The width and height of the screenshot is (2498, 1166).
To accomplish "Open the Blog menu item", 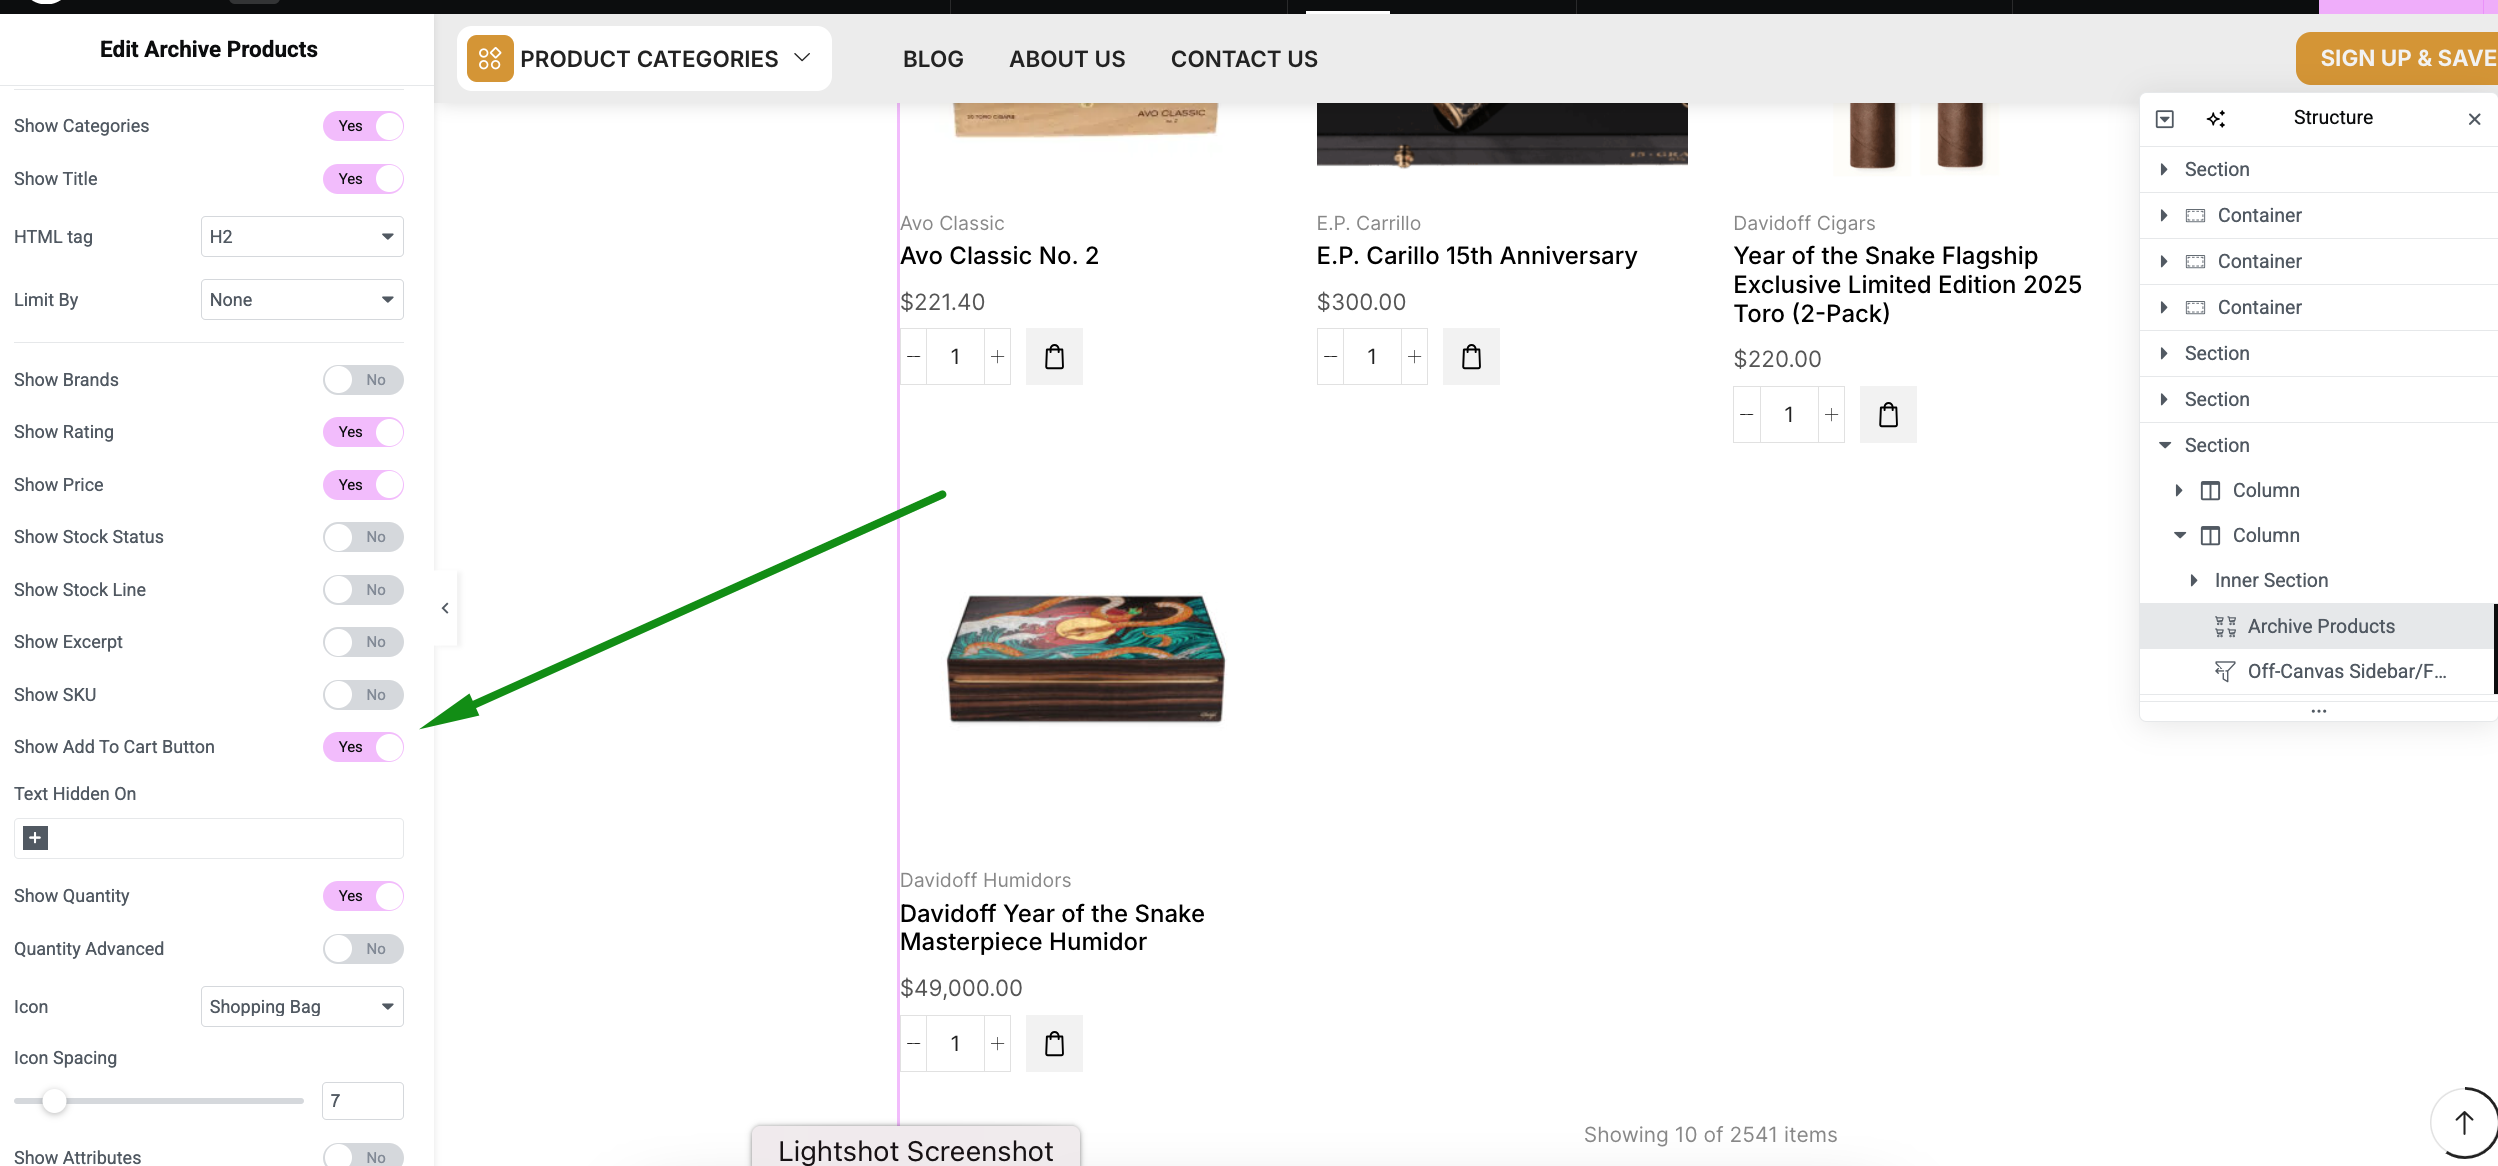I will coord(933,59).
